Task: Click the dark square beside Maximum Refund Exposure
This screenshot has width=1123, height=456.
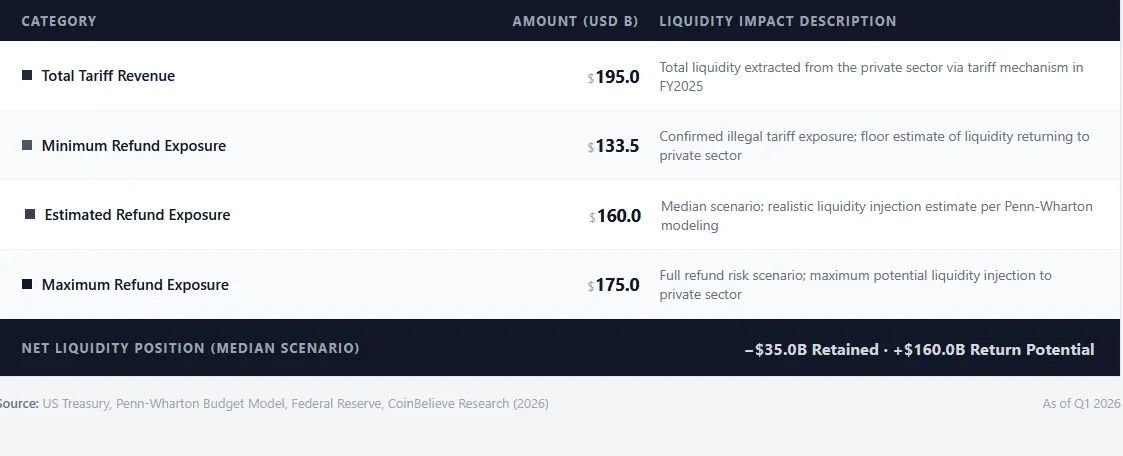Action: [27, 284]
